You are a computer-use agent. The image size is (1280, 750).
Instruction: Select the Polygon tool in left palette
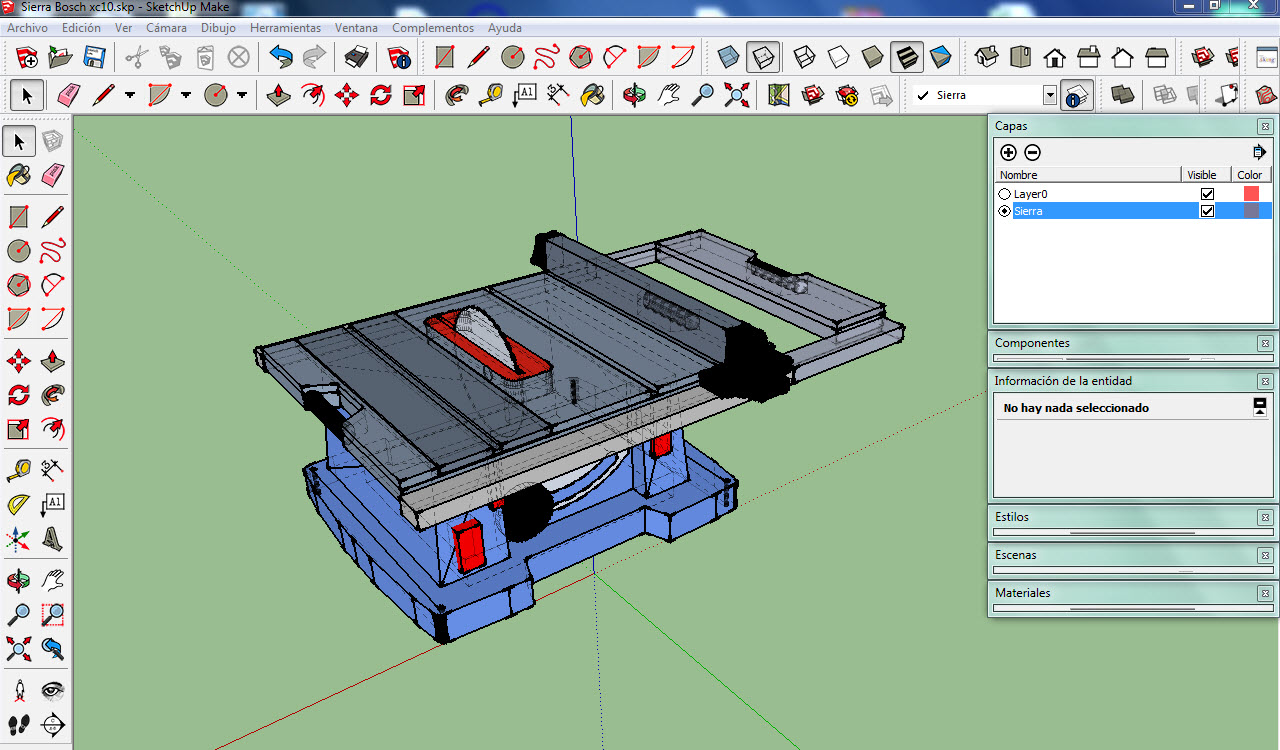point(18,285)
